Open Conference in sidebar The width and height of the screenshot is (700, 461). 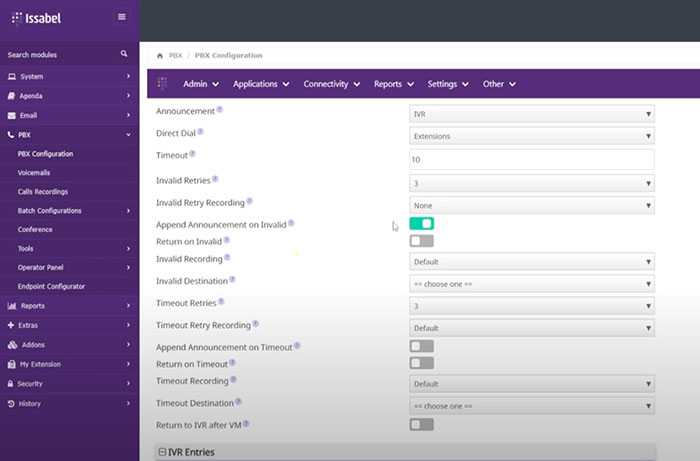(x=35, y=230)
